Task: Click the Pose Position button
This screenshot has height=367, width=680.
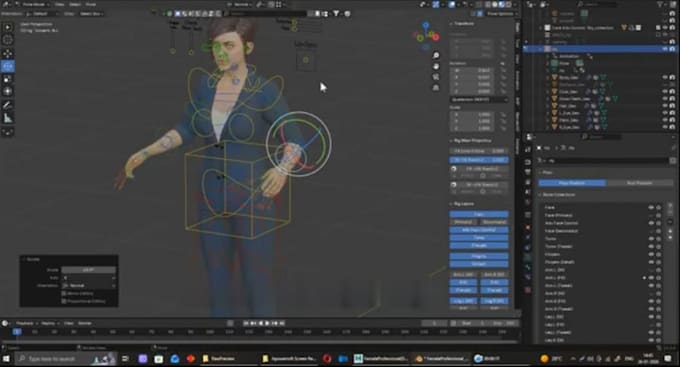Action: point(572,183)
